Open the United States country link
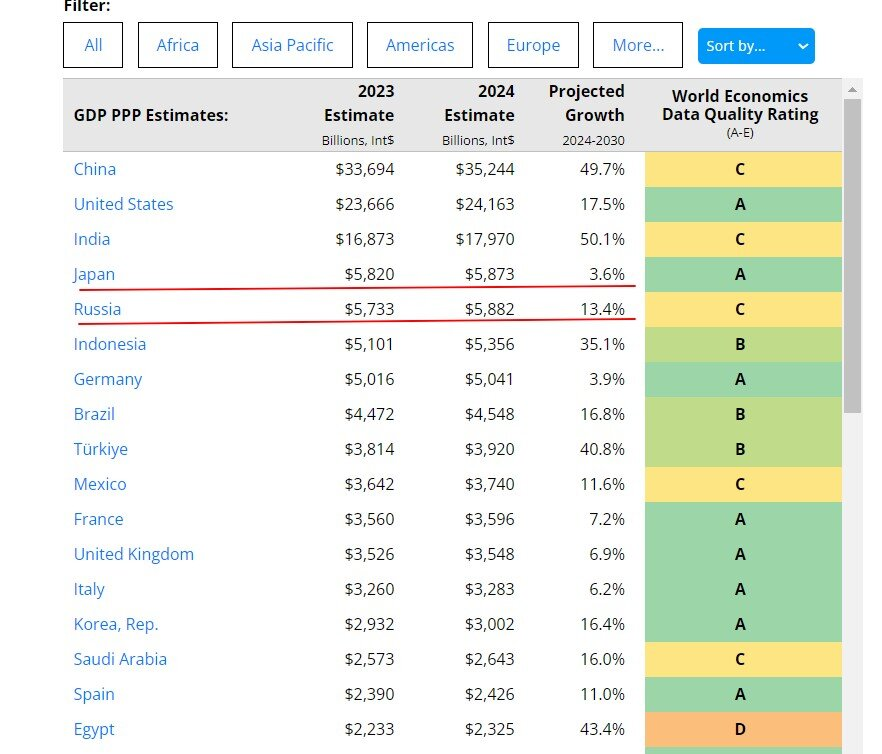This screenshot has height=754, width=882. [123, 204]
